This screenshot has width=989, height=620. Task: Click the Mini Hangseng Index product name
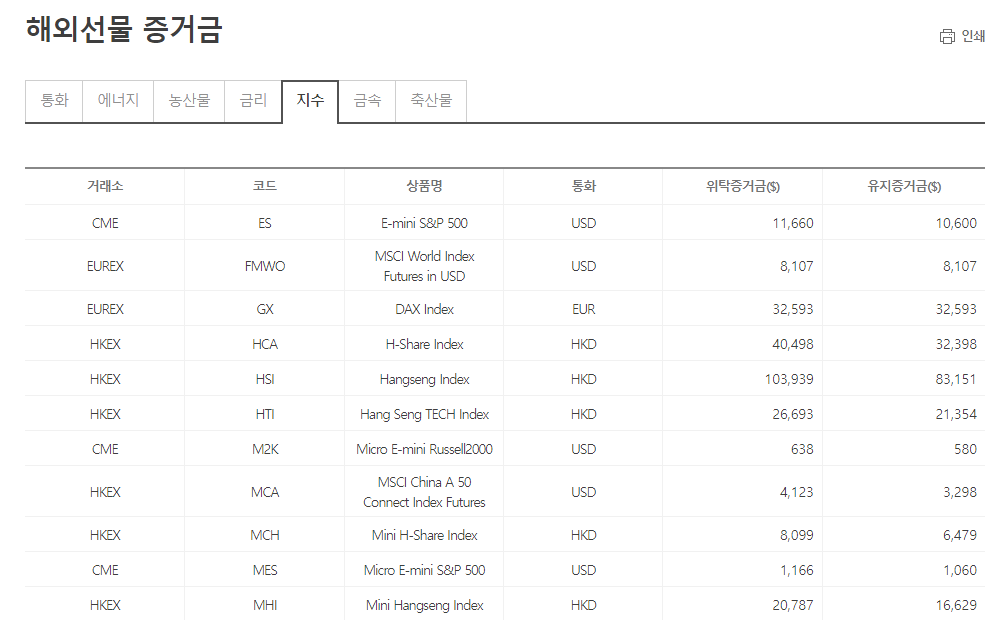pyautogui.click(x=424, y=605)
